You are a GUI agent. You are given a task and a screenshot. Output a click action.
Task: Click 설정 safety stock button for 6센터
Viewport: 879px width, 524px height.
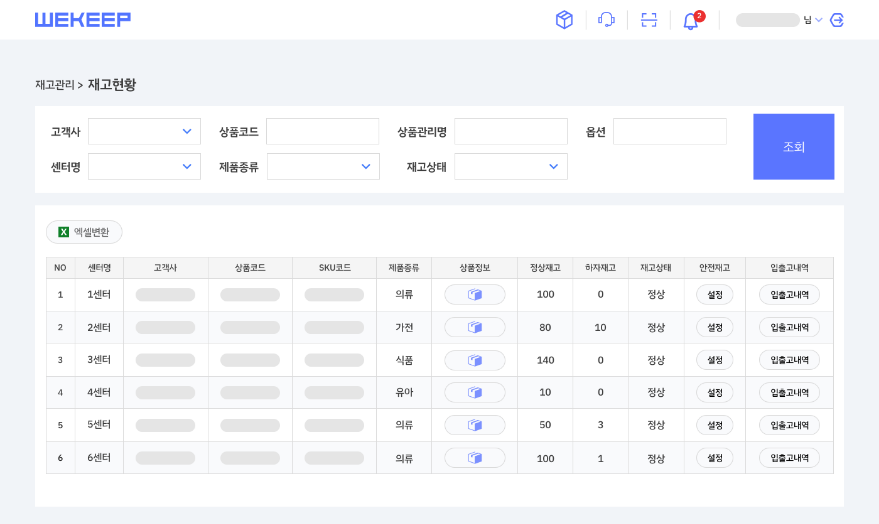(x=715, y=458)
